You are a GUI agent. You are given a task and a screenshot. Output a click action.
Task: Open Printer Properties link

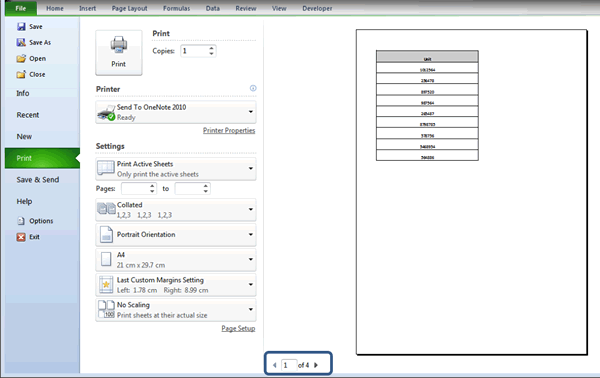(229, 130)
